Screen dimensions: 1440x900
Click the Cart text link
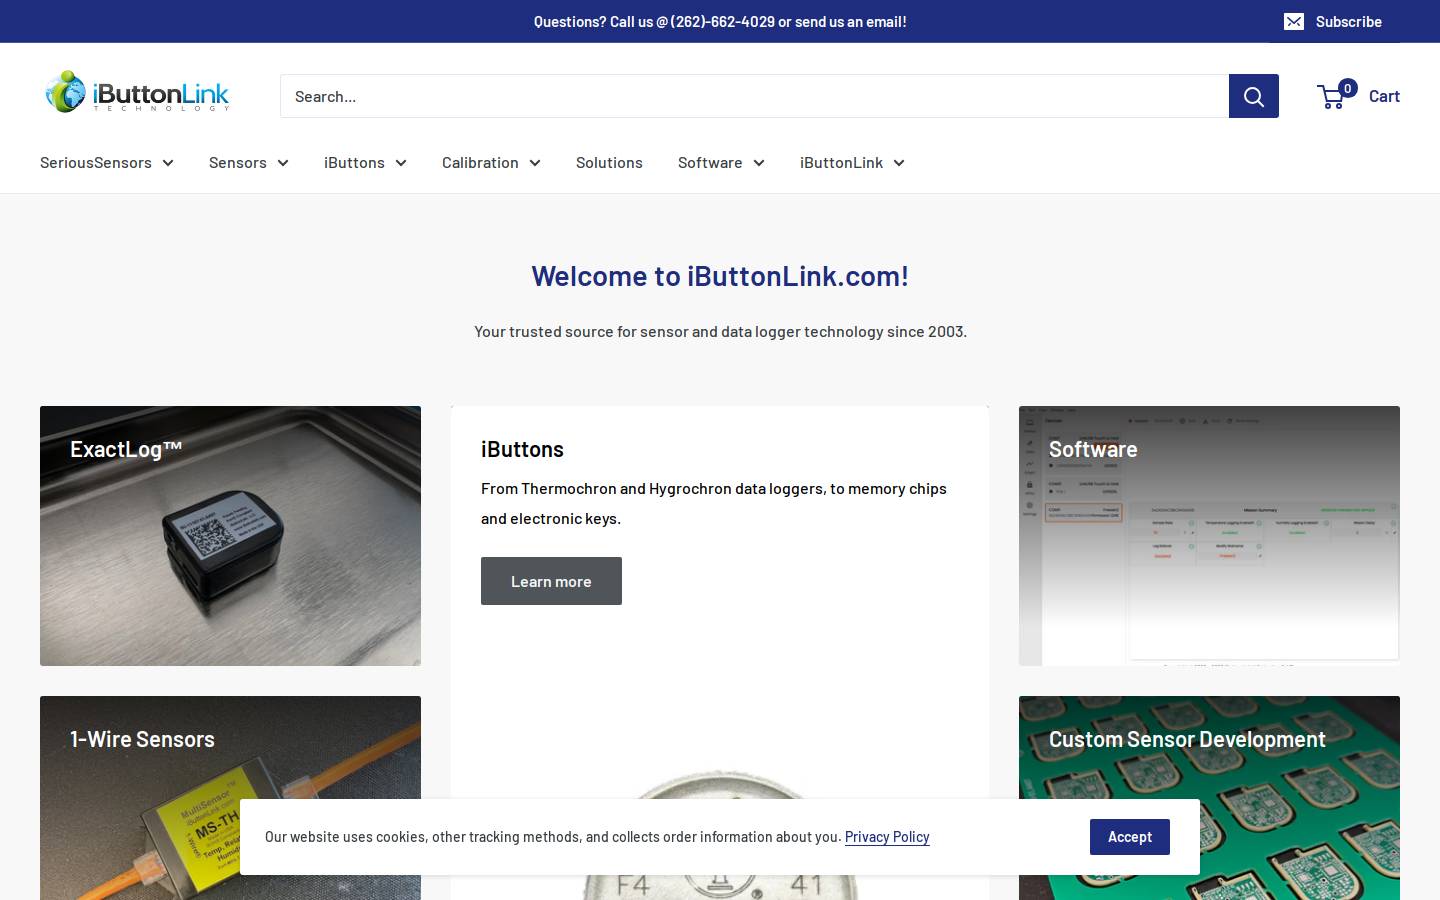coord(1384,96)
